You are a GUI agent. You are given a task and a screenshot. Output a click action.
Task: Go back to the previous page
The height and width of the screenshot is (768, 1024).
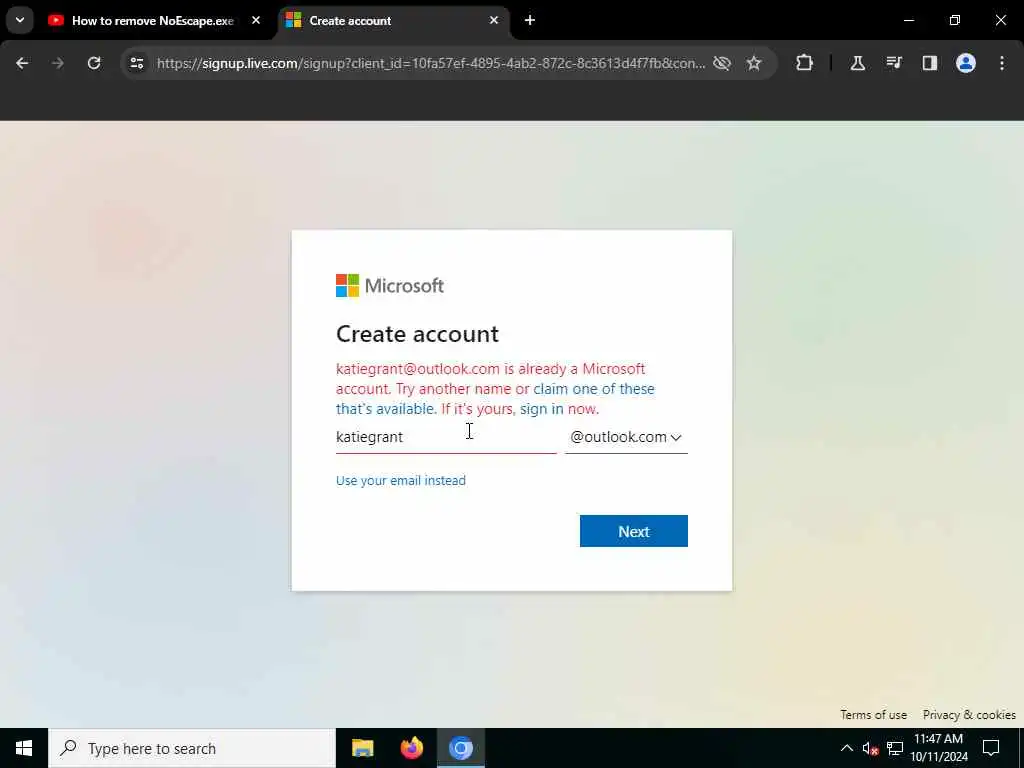[x=22, y=63]
